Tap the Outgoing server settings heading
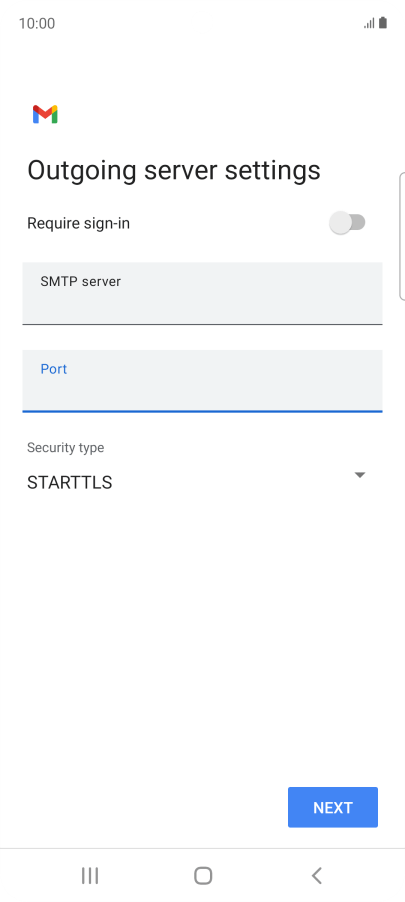 pos(174,171)
